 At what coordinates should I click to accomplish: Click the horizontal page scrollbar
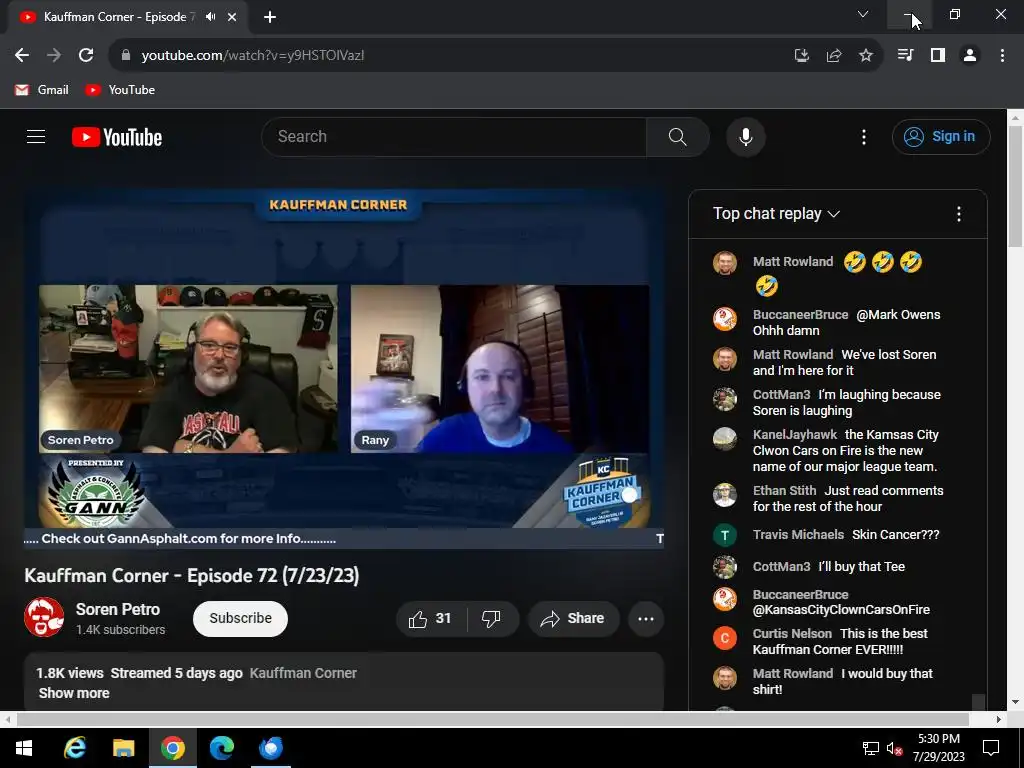[492, 719]
